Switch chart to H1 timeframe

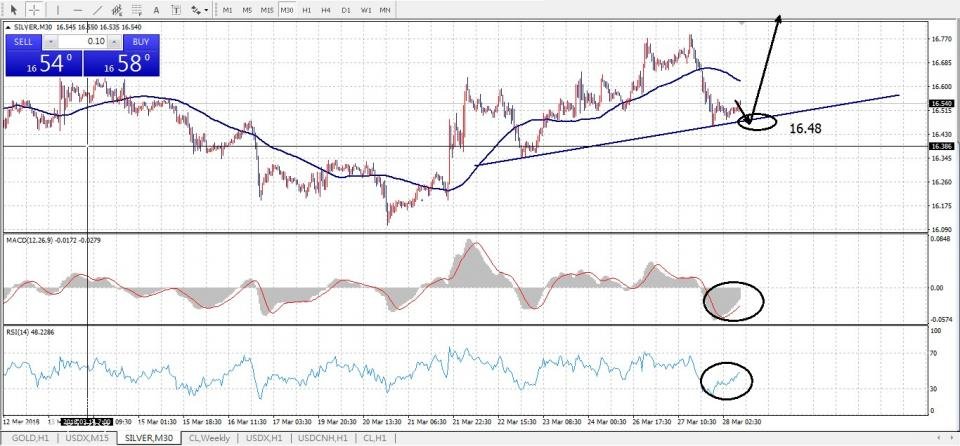(x=307, y=10)
